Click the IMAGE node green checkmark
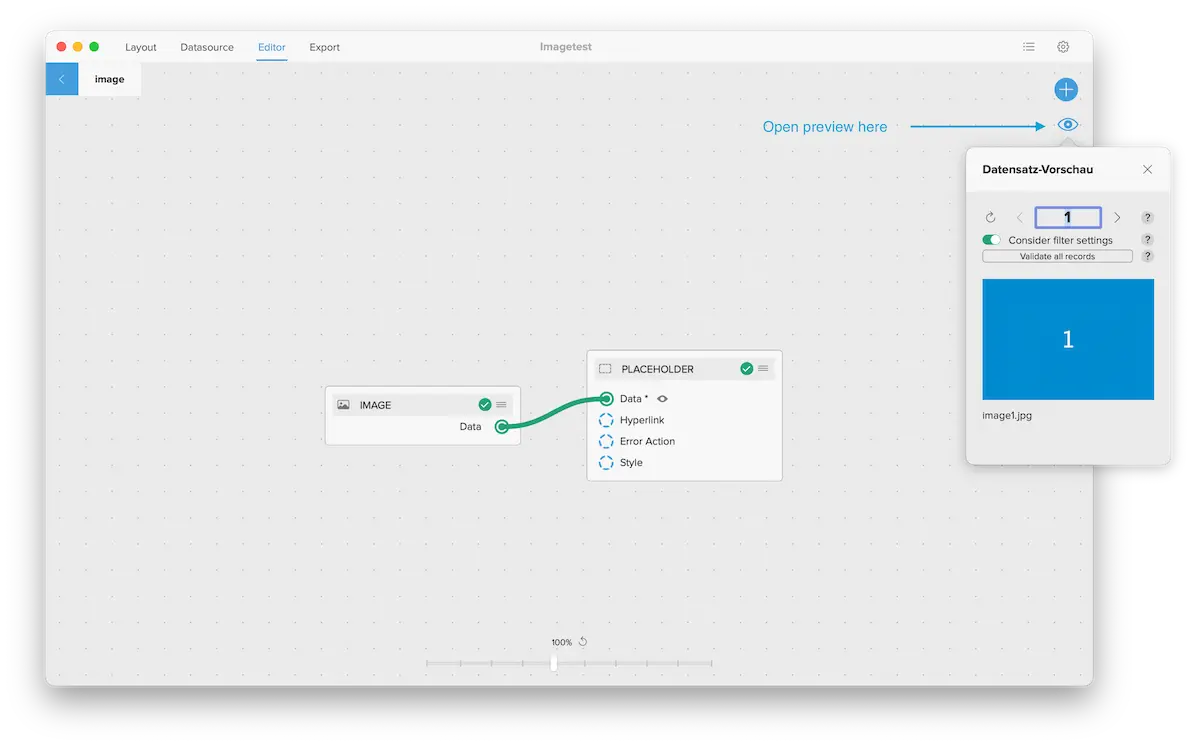The height and width of the screenshot is (746, 1200). [x=485, y=405]
